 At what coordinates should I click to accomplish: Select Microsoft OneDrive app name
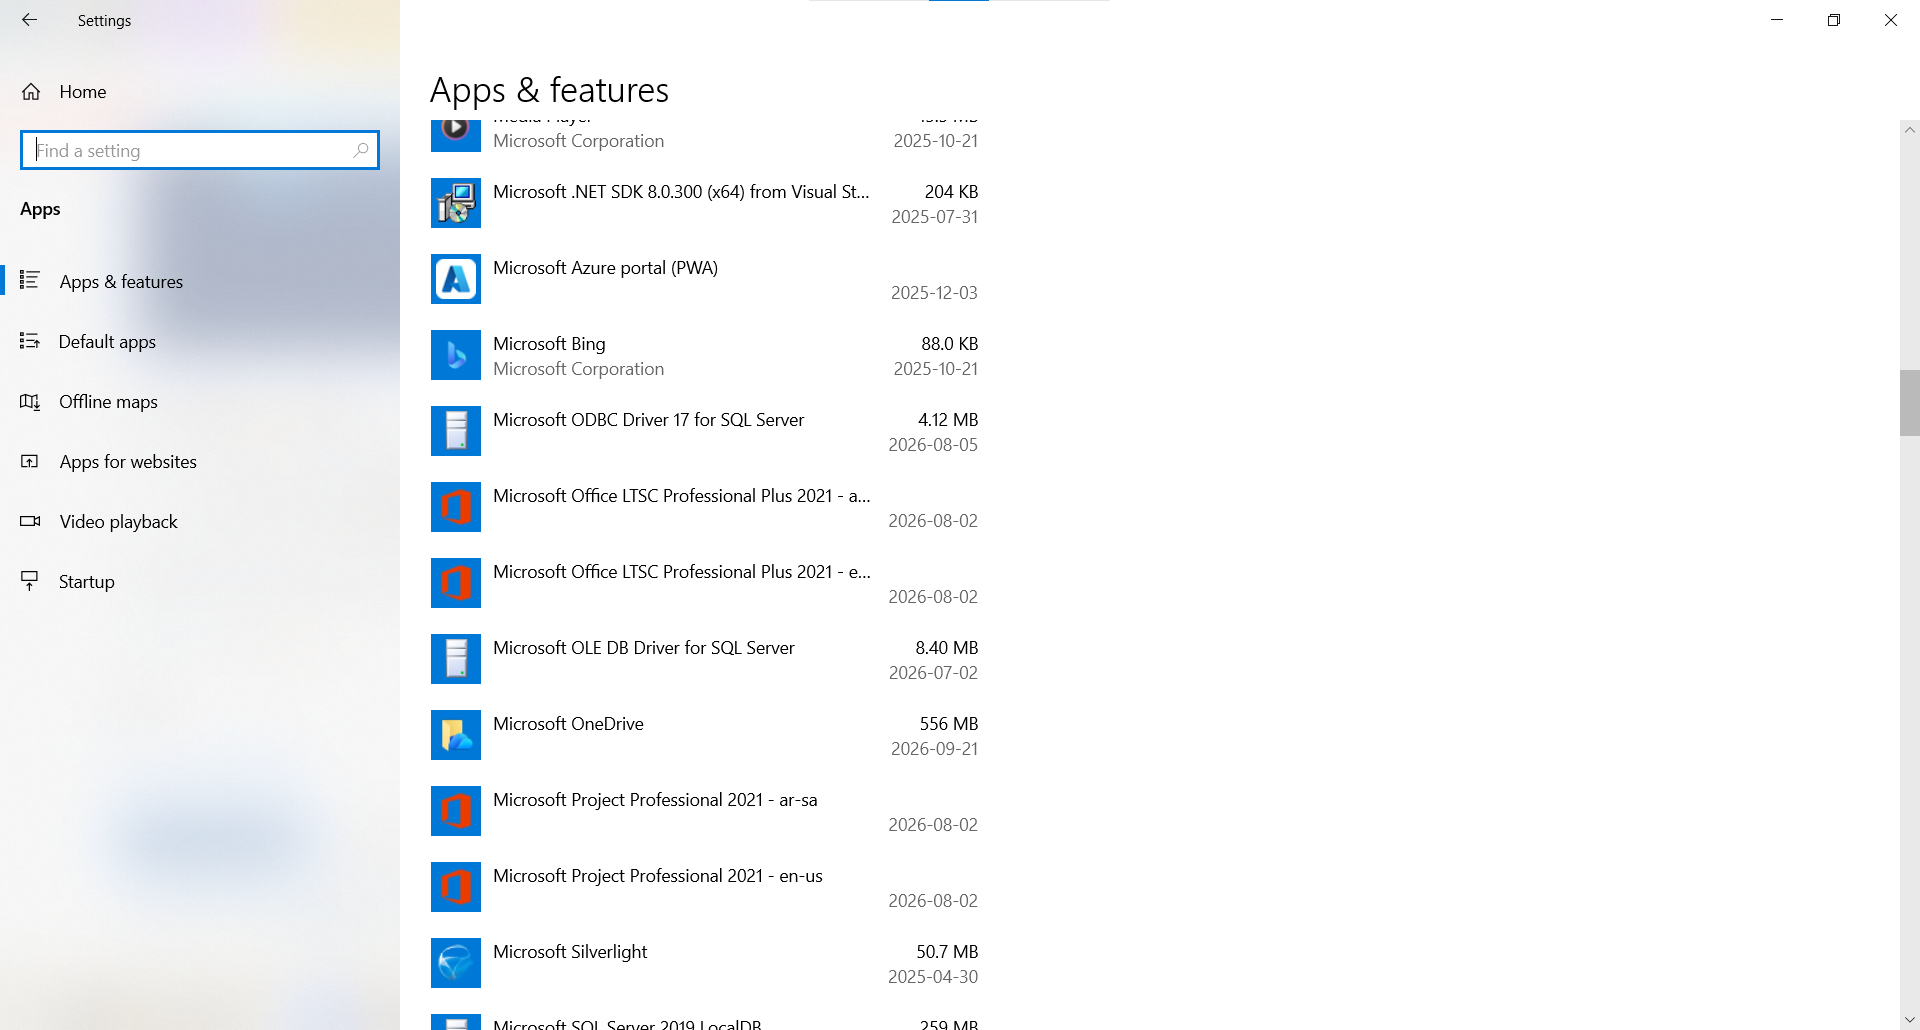(x=568, y=724)
